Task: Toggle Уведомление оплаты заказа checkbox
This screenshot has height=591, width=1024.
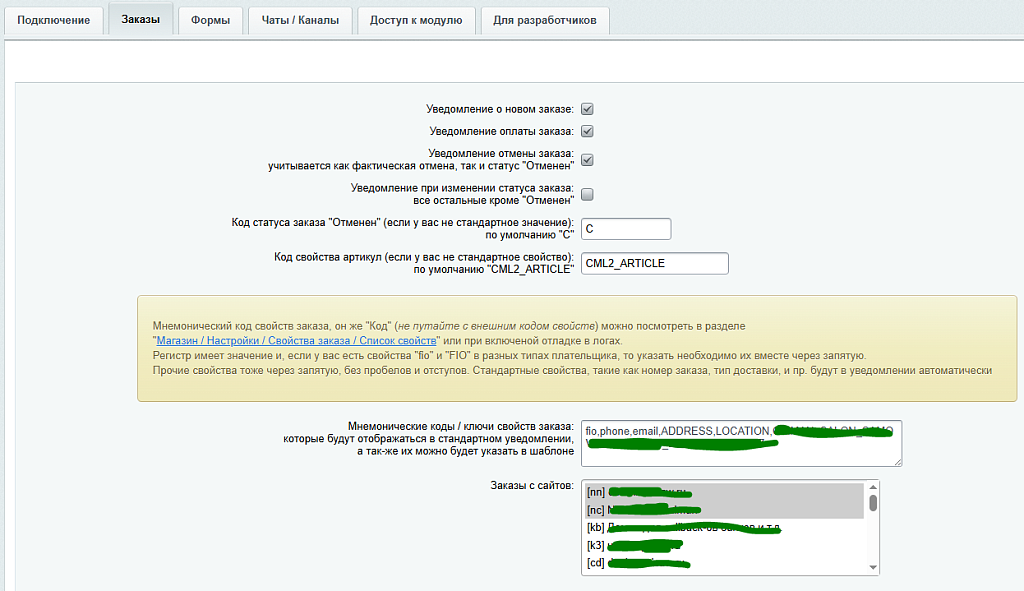Action: coord(587,131)
